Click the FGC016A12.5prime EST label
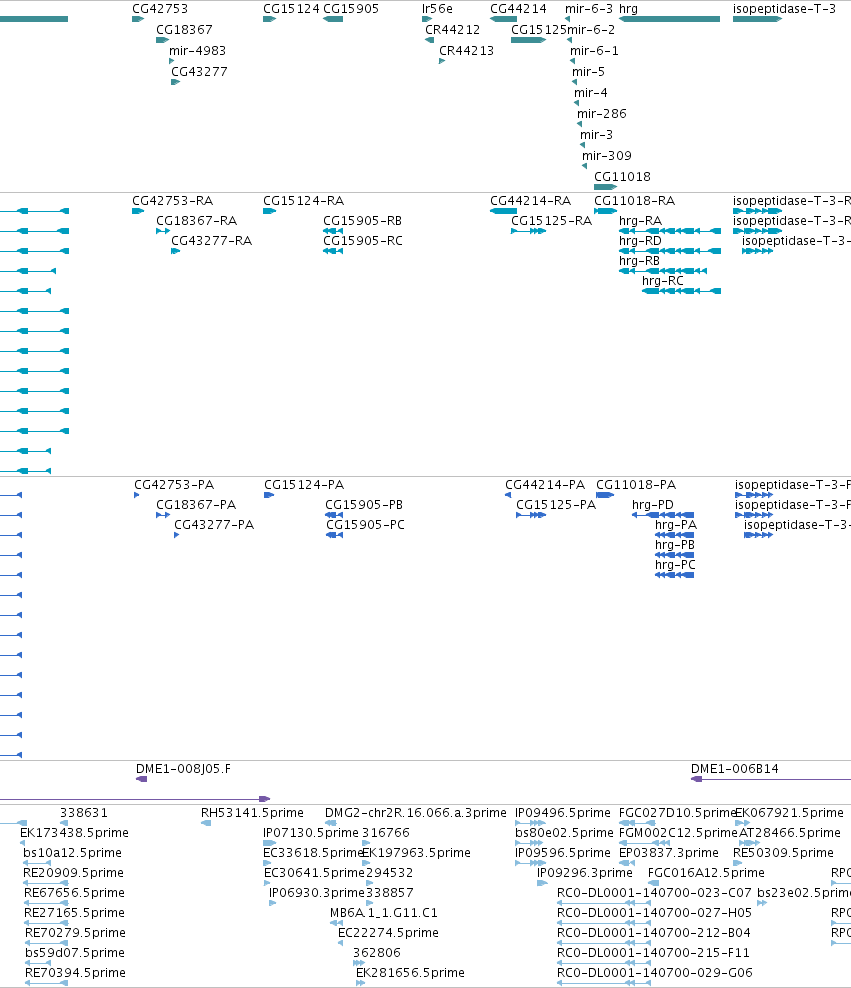Image resolution: width=851 pixels, height=988 pixels. 706,873
